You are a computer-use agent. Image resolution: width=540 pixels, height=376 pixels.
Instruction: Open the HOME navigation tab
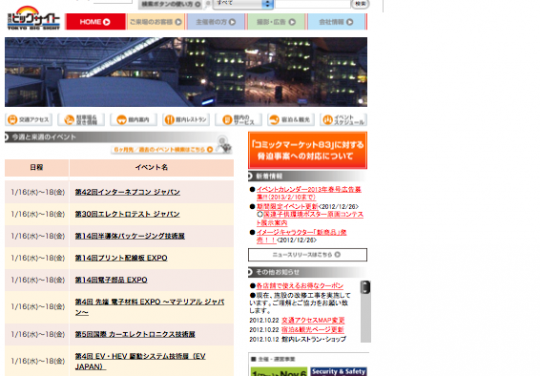[95, 22]
